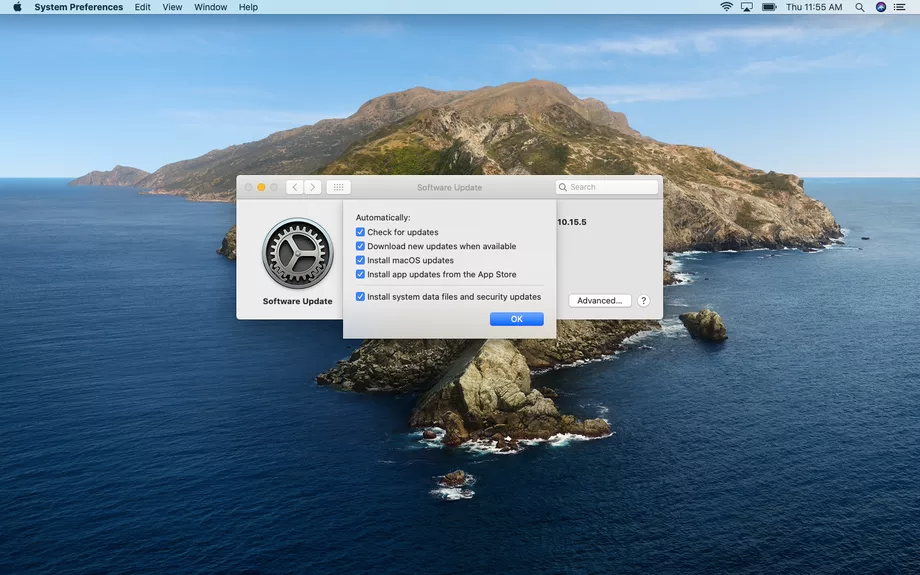This screenshot has width=920, height=575.
Task: Click the Software Update gear icon
Action: pyautogui.click(x=297, y=254)
